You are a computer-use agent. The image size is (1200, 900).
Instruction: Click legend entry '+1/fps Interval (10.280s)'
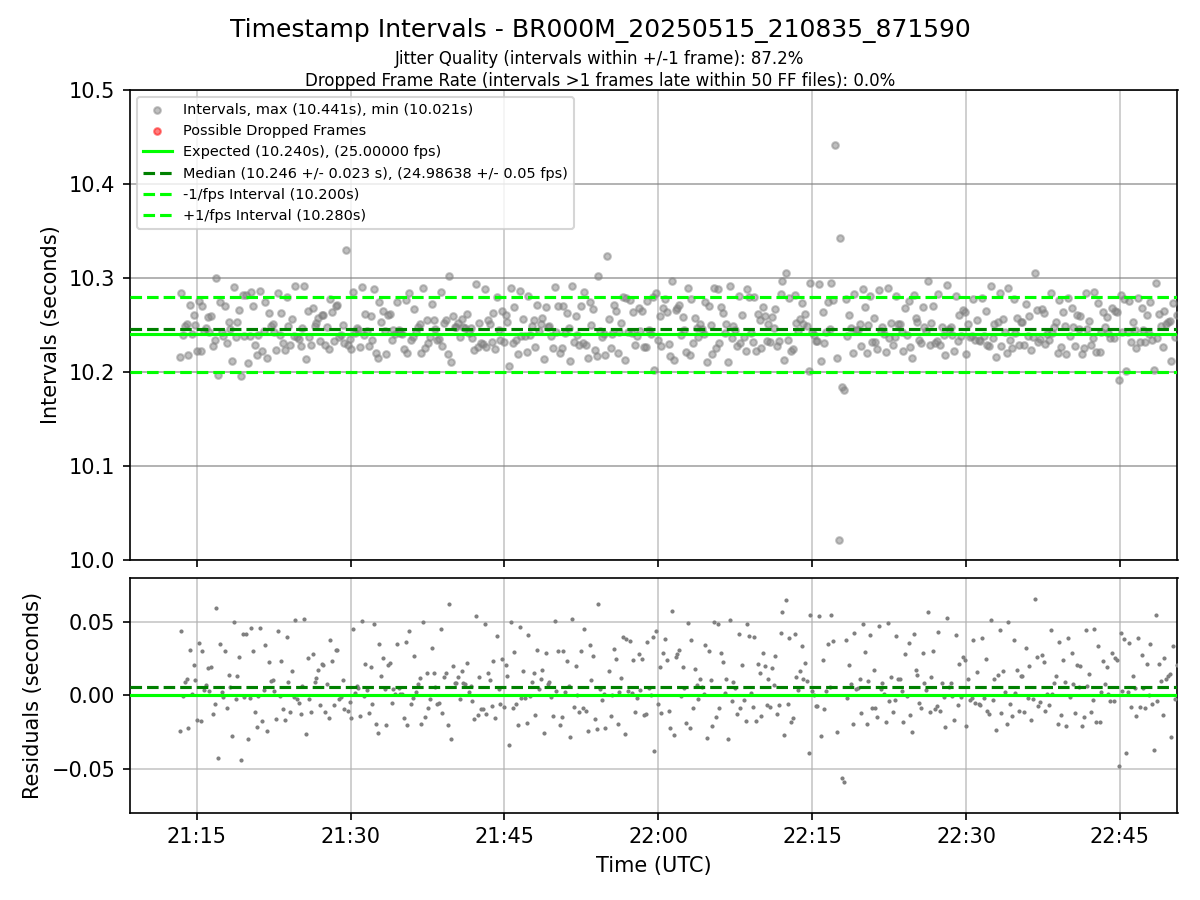point(274,215)
